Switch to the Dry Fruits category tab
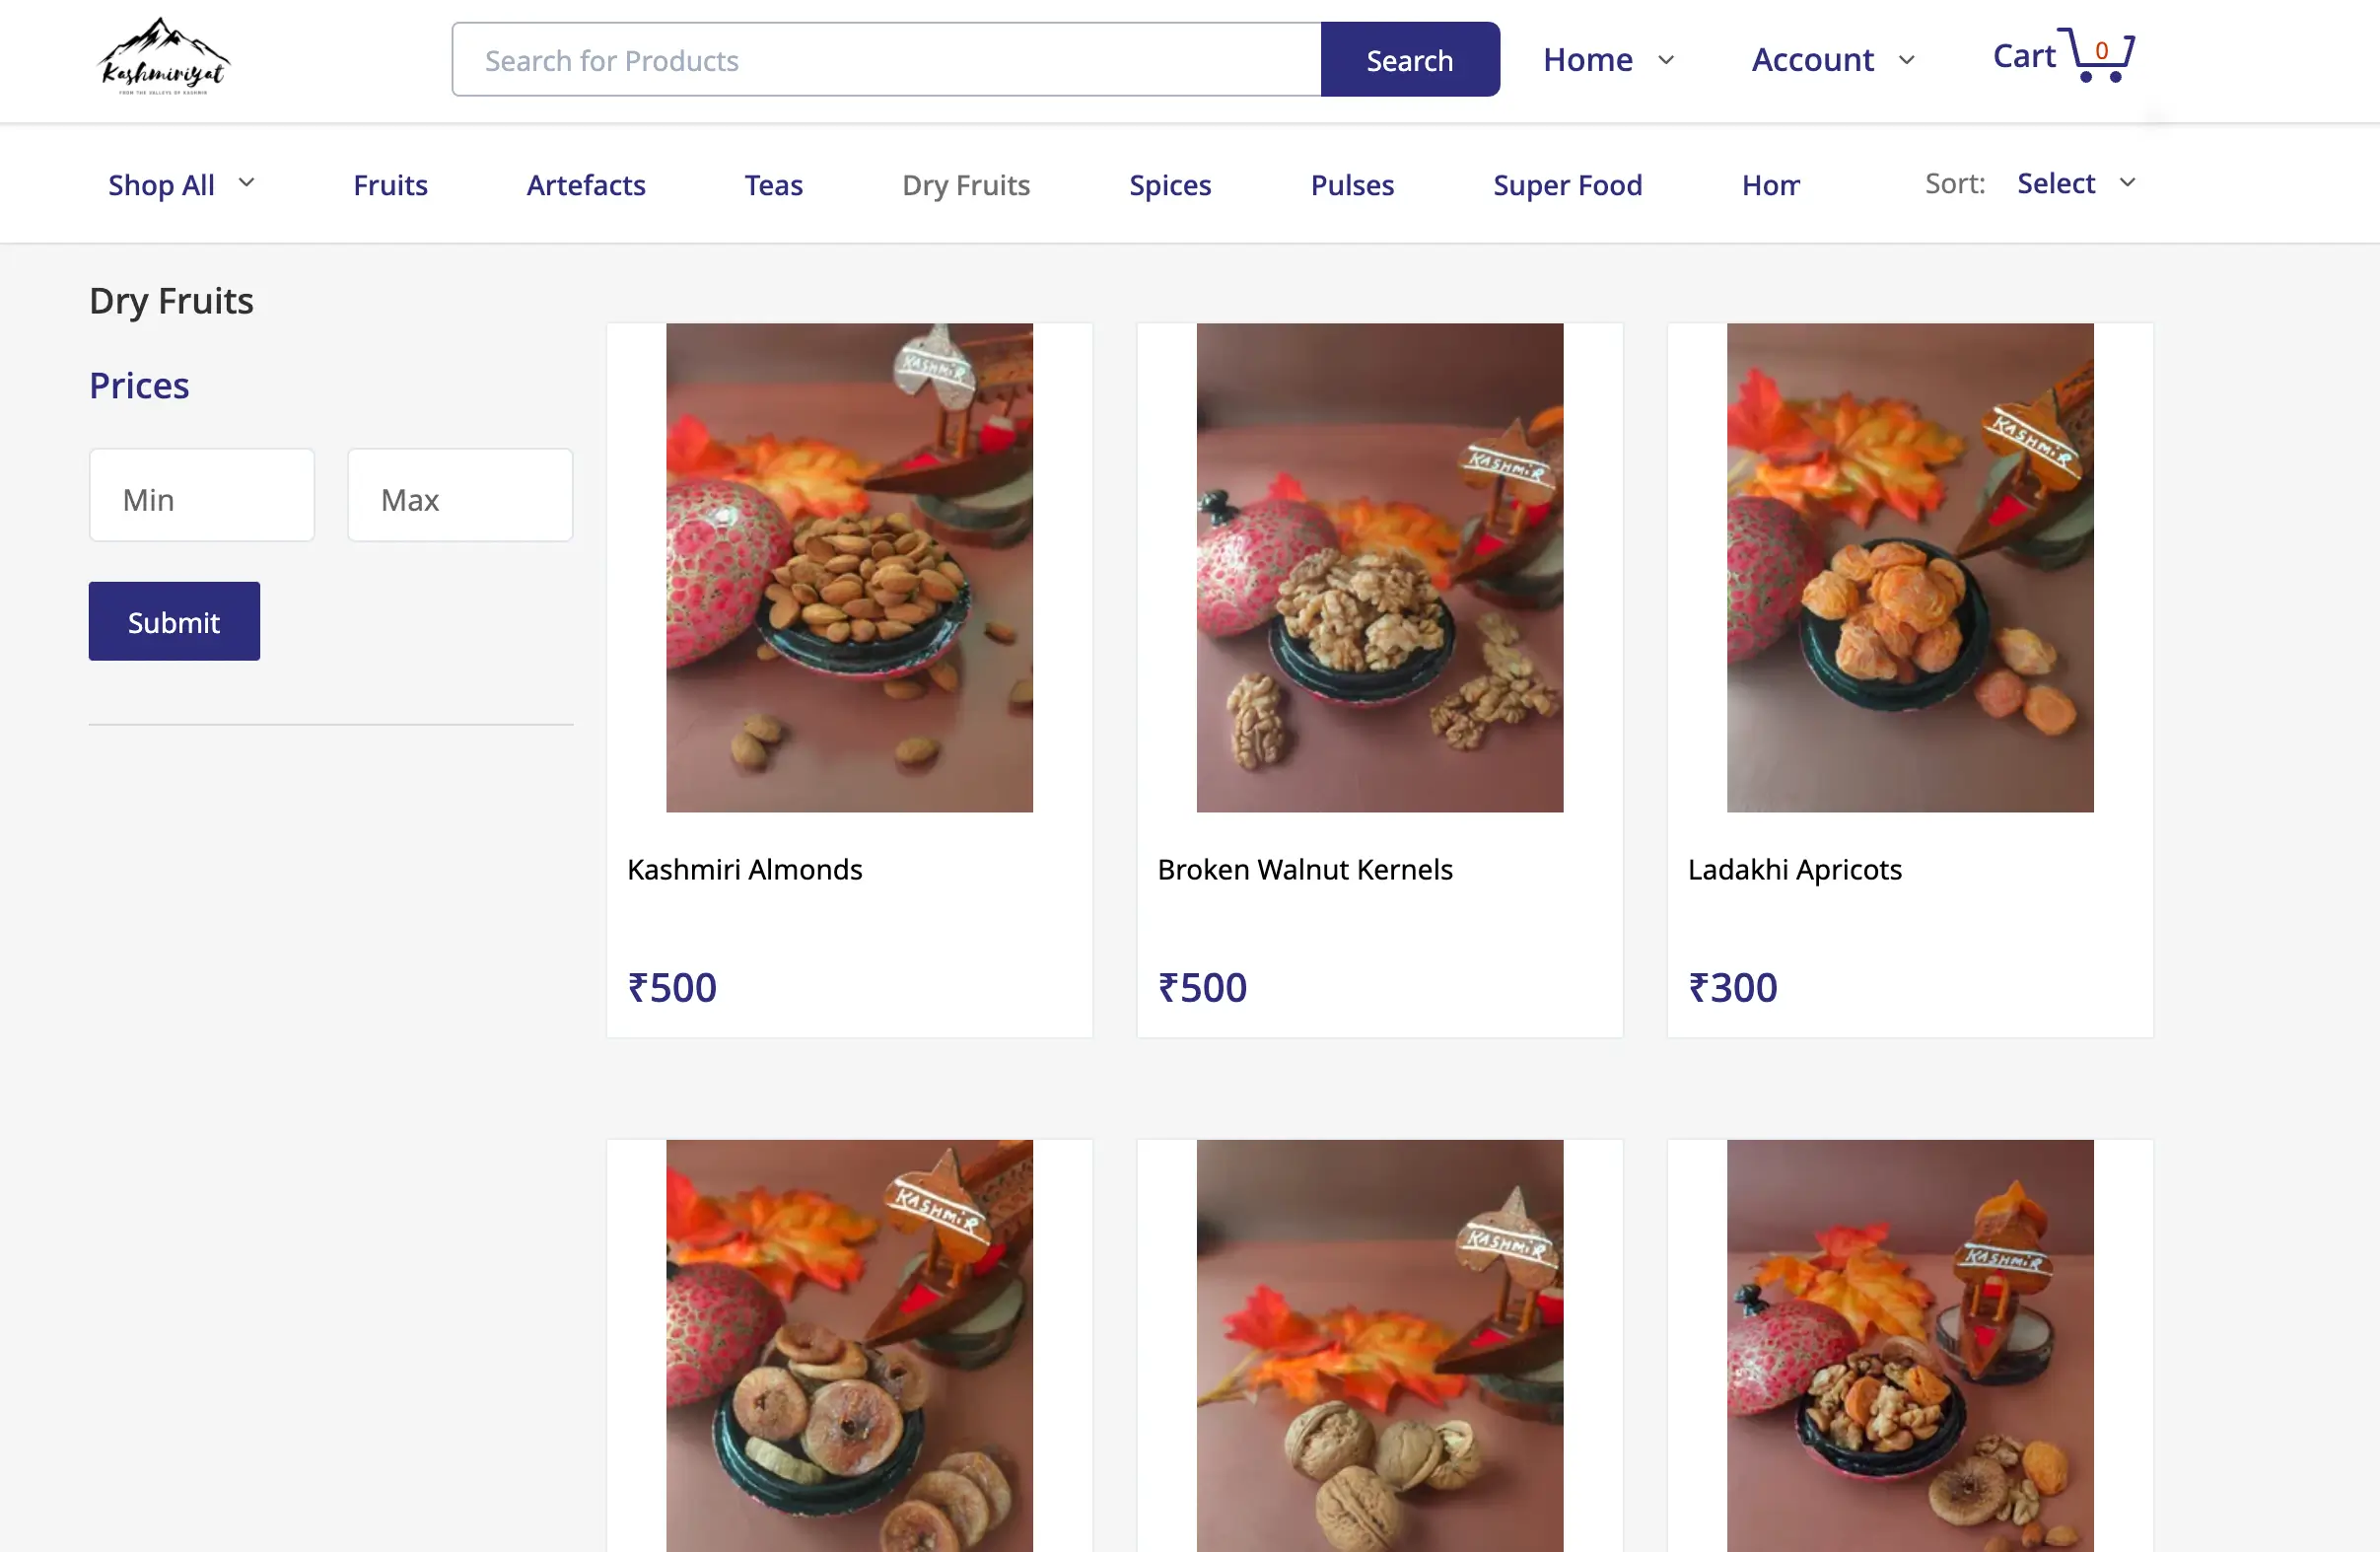The height and width of the screenshot is (1552, 2380). coord(965,185)
